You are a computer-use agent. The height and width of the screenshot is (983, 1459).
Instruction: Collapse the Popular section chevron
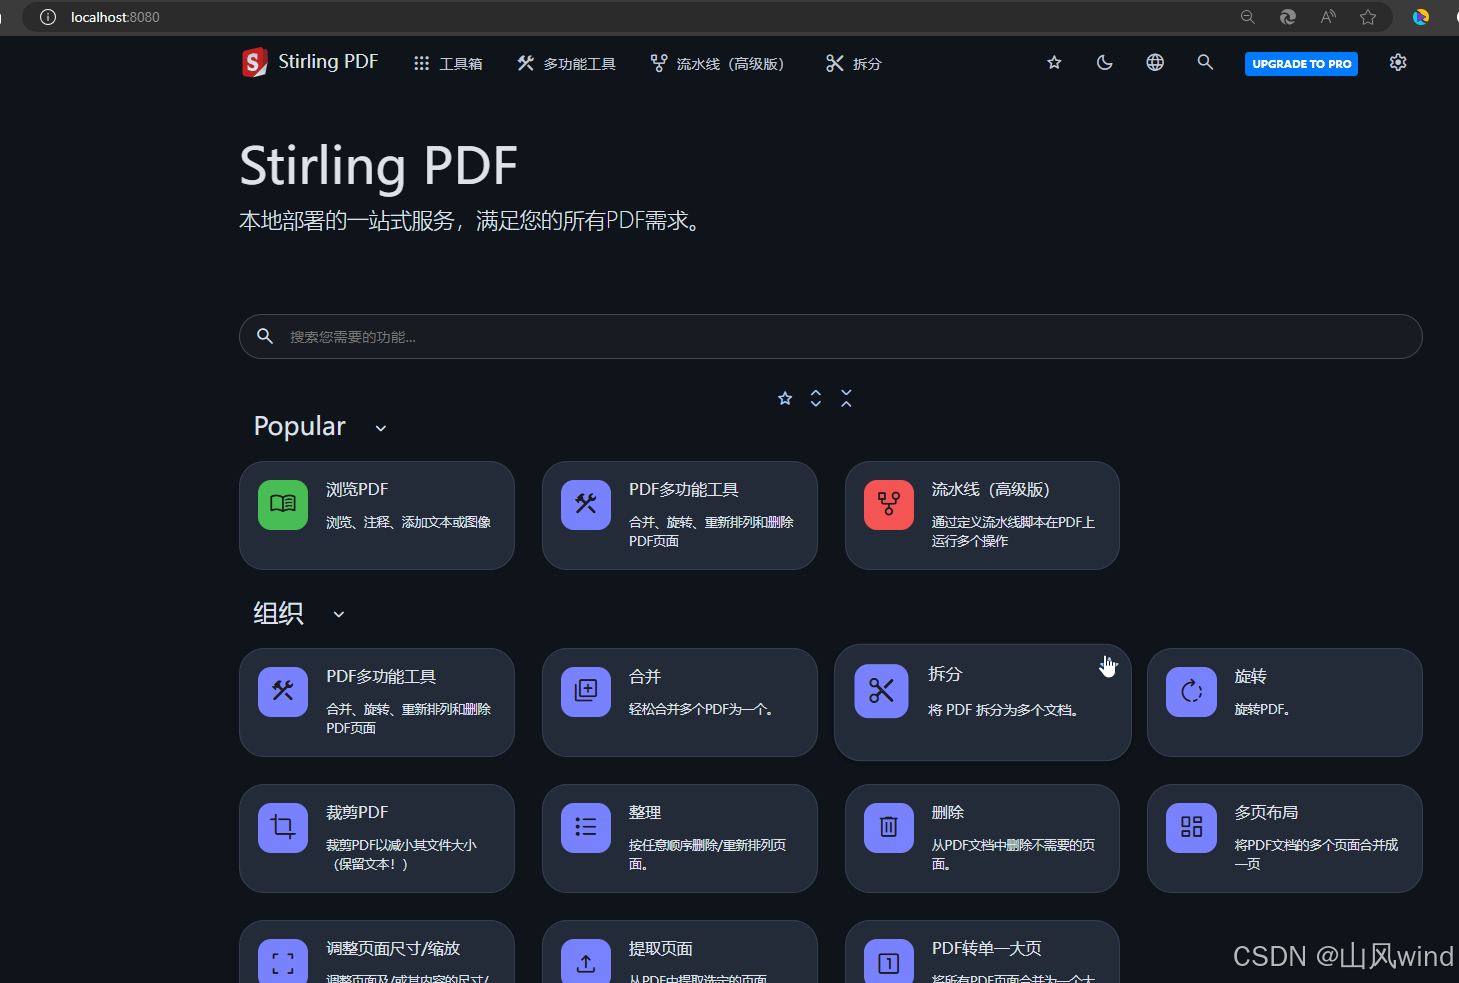click(x=381, y=428)
